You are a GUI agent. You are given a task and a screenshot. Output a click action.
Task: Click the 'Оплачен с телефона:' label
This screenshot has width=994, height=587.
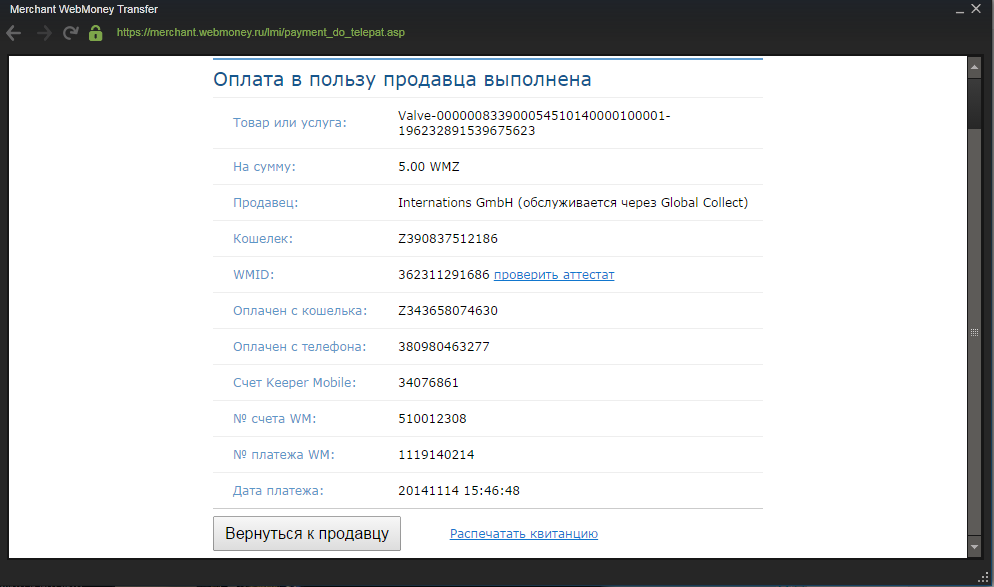coord(299,347)
